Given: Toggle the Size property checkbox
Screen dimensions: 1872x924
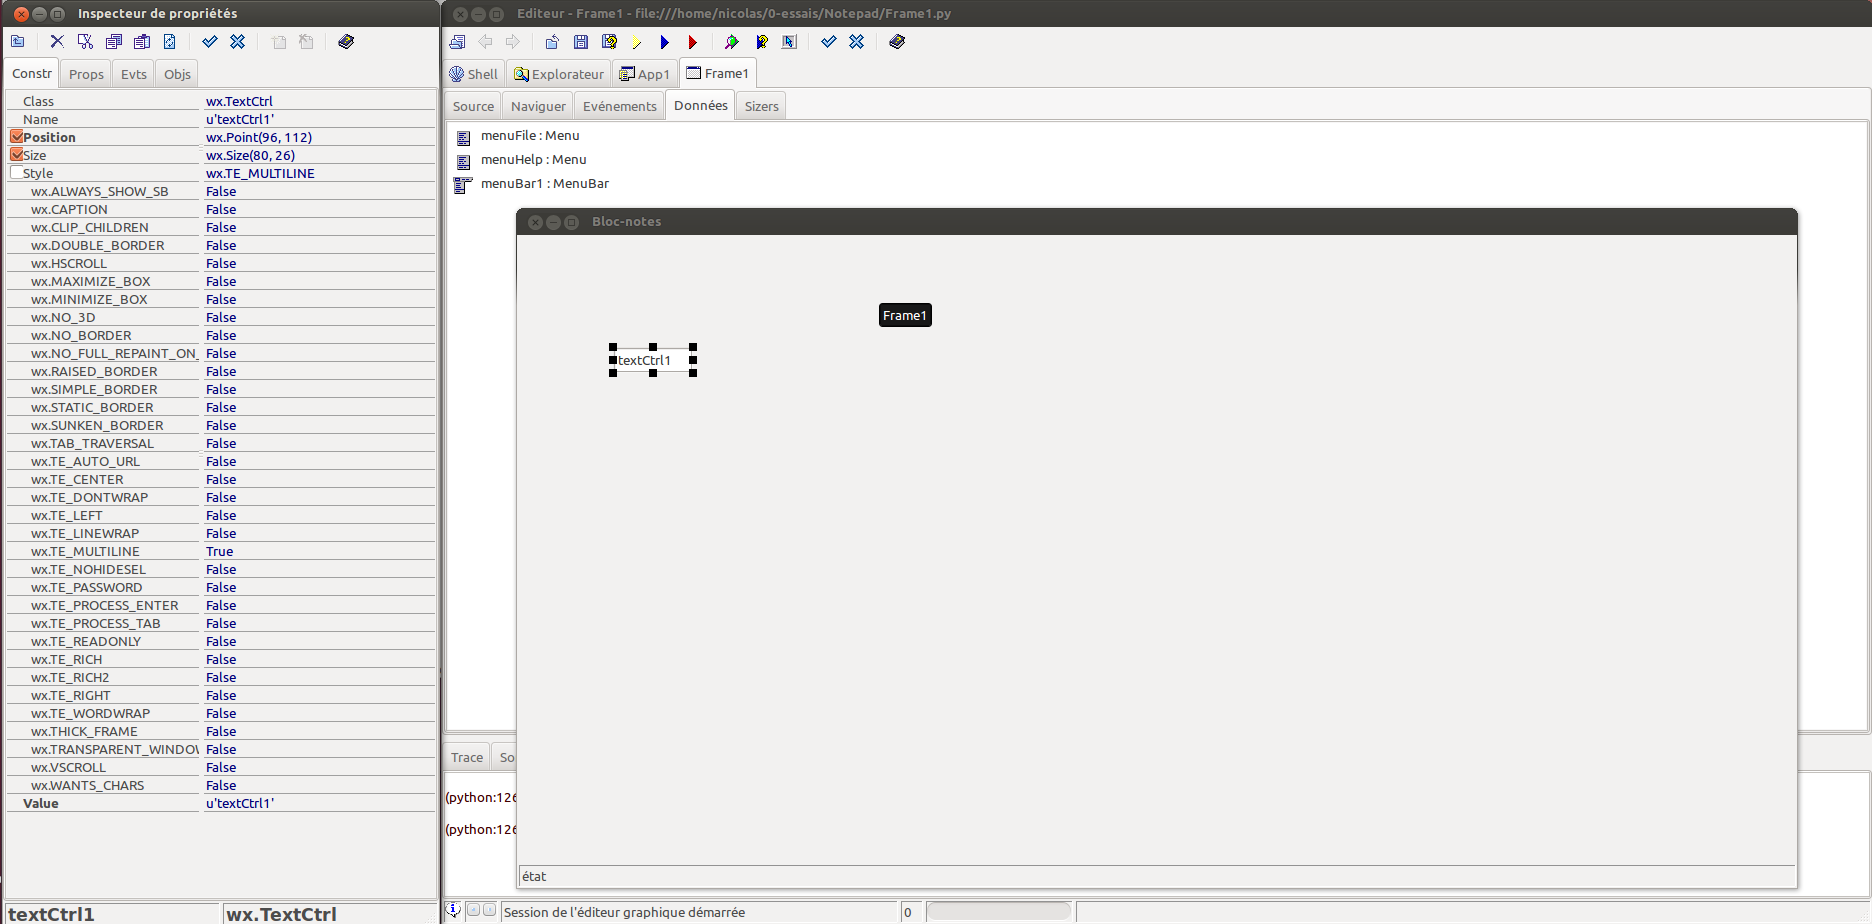Looking at the screenshot, I should pyautogui.click(x=16, y=155).
